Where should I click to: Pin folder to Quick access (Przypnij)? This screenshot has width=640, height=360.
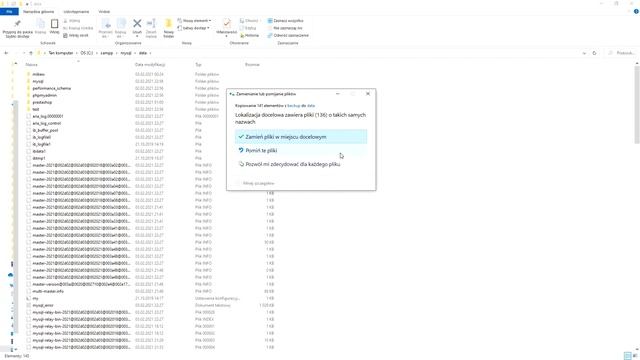[x=17, y=28]
